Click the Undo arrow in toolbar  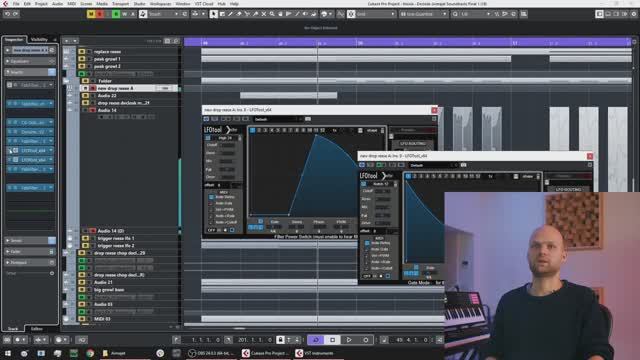7,14
